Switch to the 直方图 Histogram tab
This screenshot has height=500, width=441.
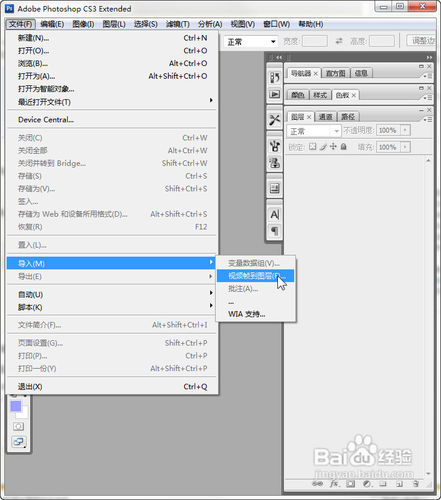coord(335,73)
